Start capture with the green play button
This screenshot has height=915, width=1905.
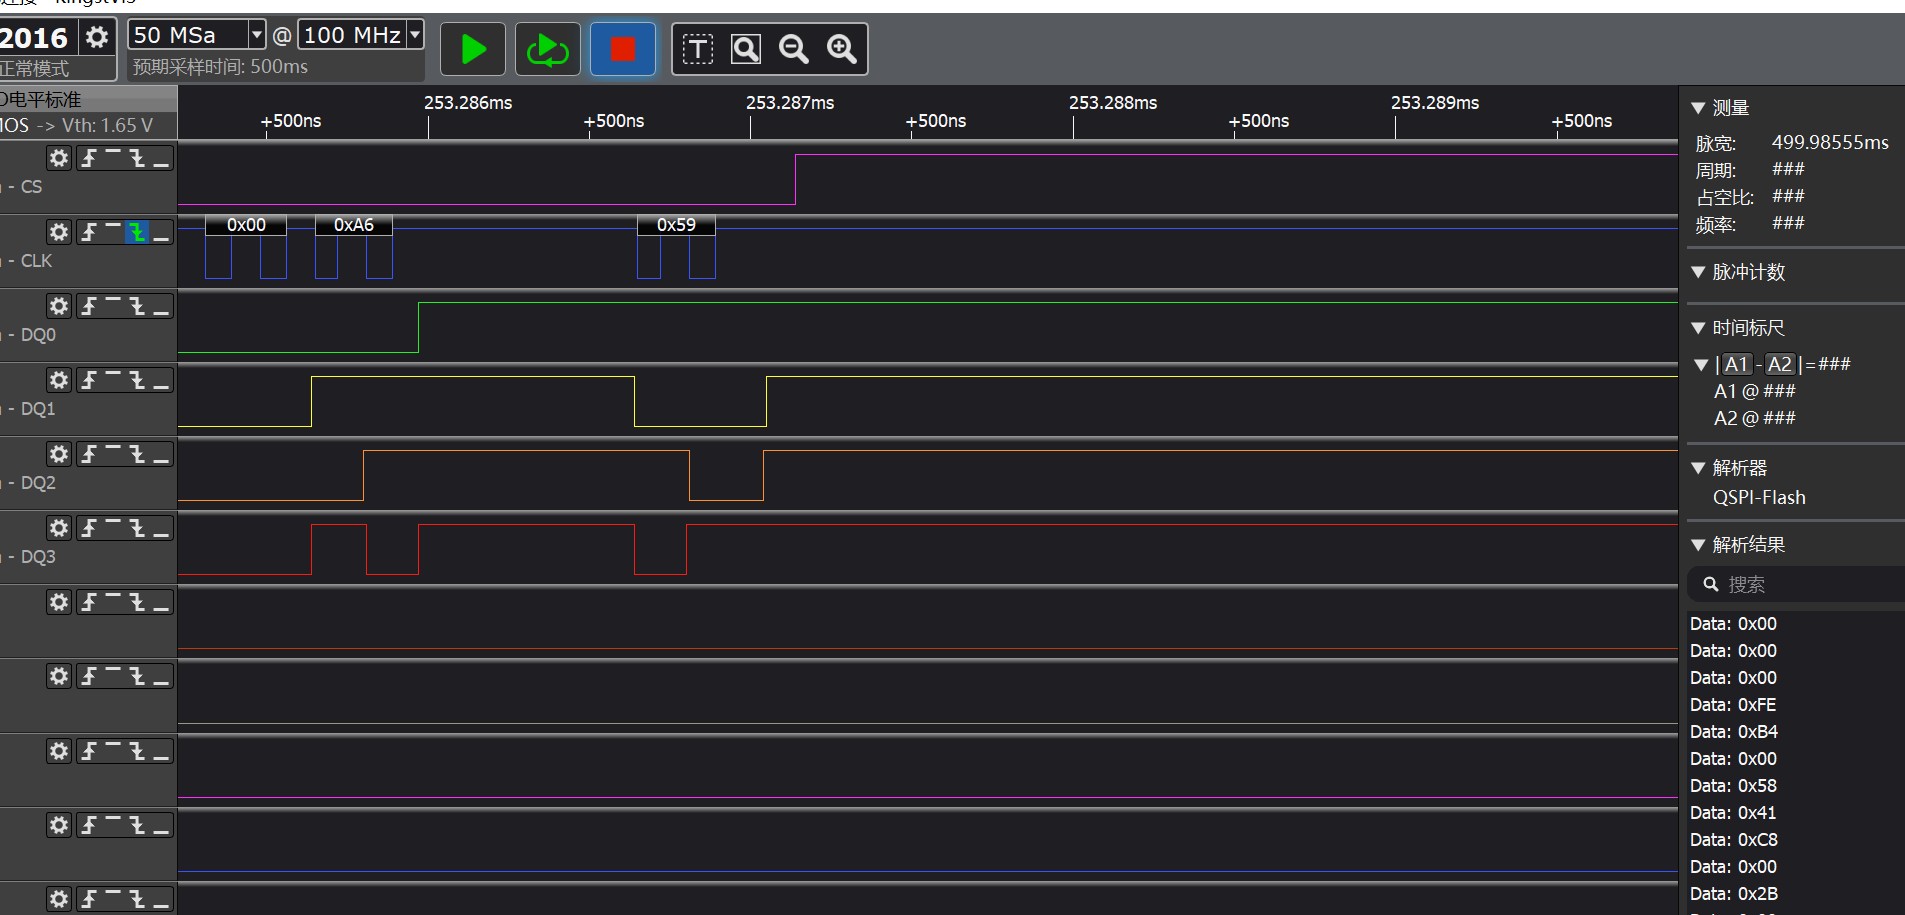click(473, 49)
